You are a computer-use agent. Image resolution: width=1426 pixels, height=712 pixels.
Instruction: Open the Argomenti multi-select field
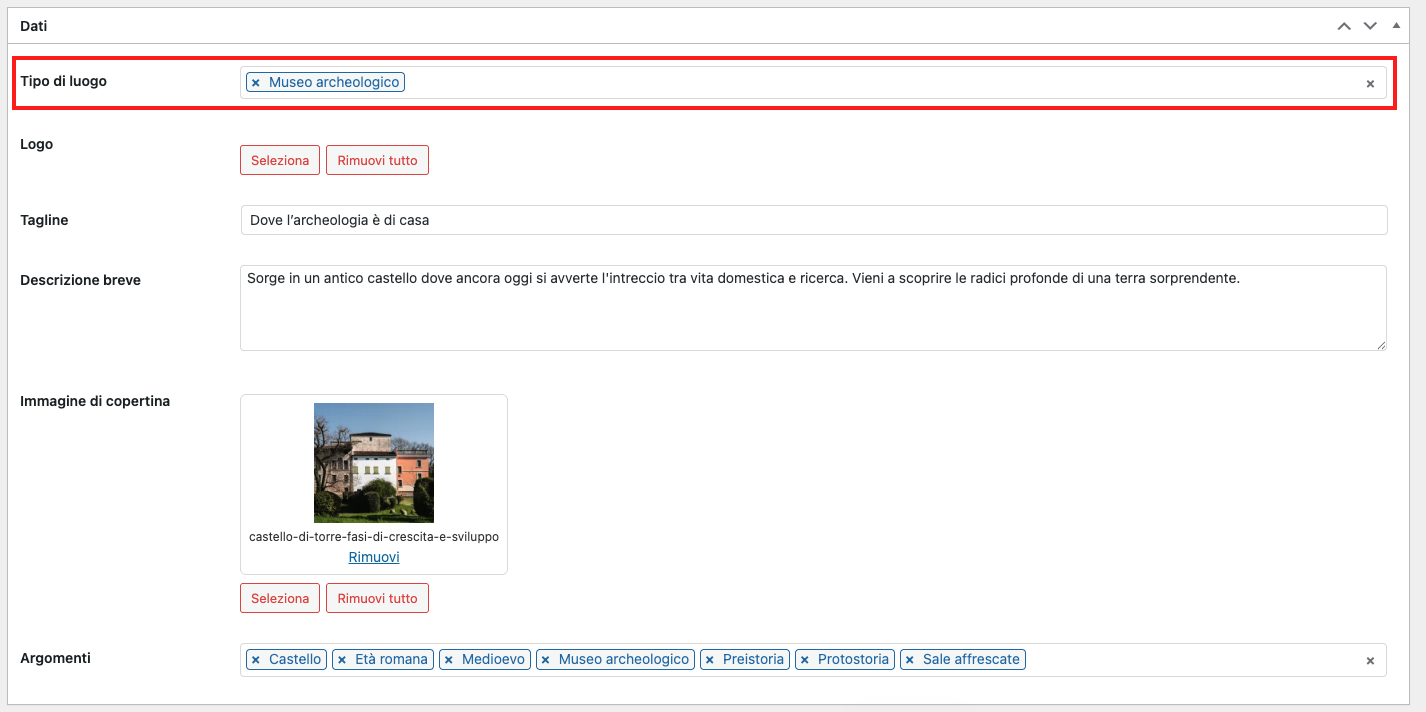(814, 660)
